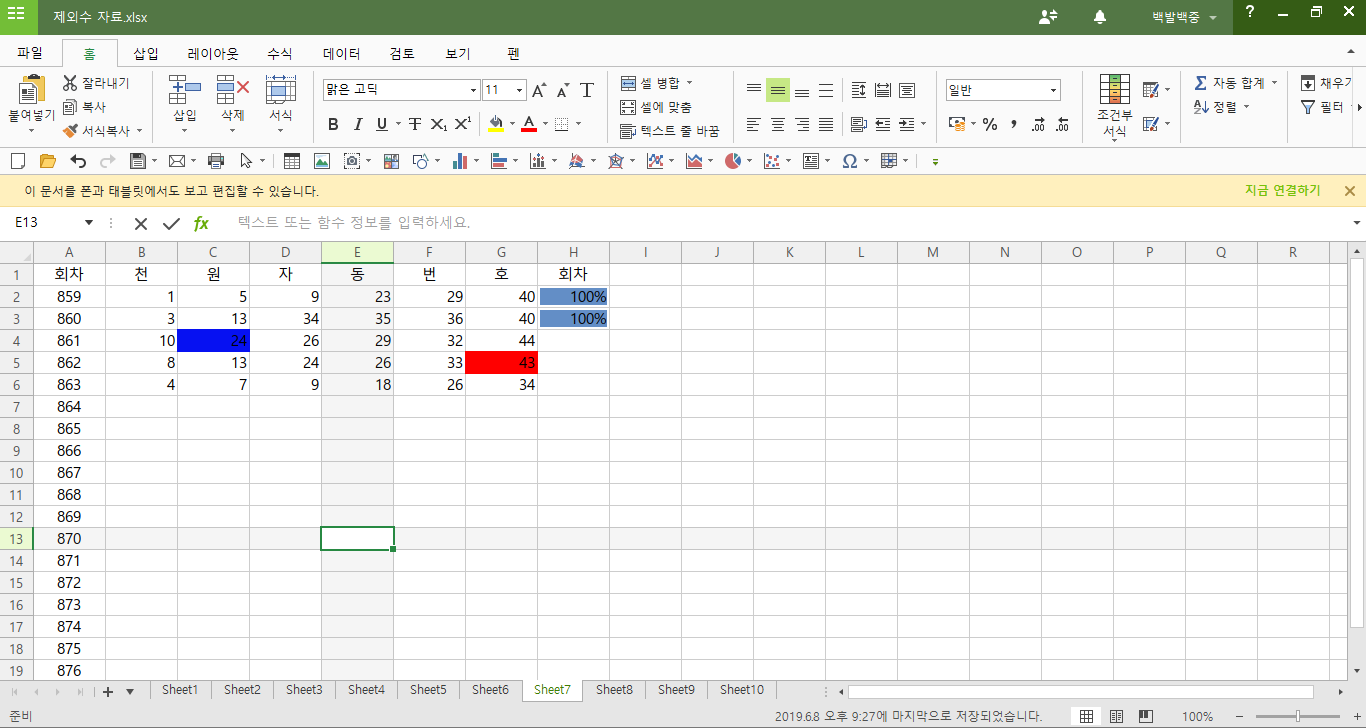Open the 수식 (Formulas) ribbon tab

[x=280, y=54]
